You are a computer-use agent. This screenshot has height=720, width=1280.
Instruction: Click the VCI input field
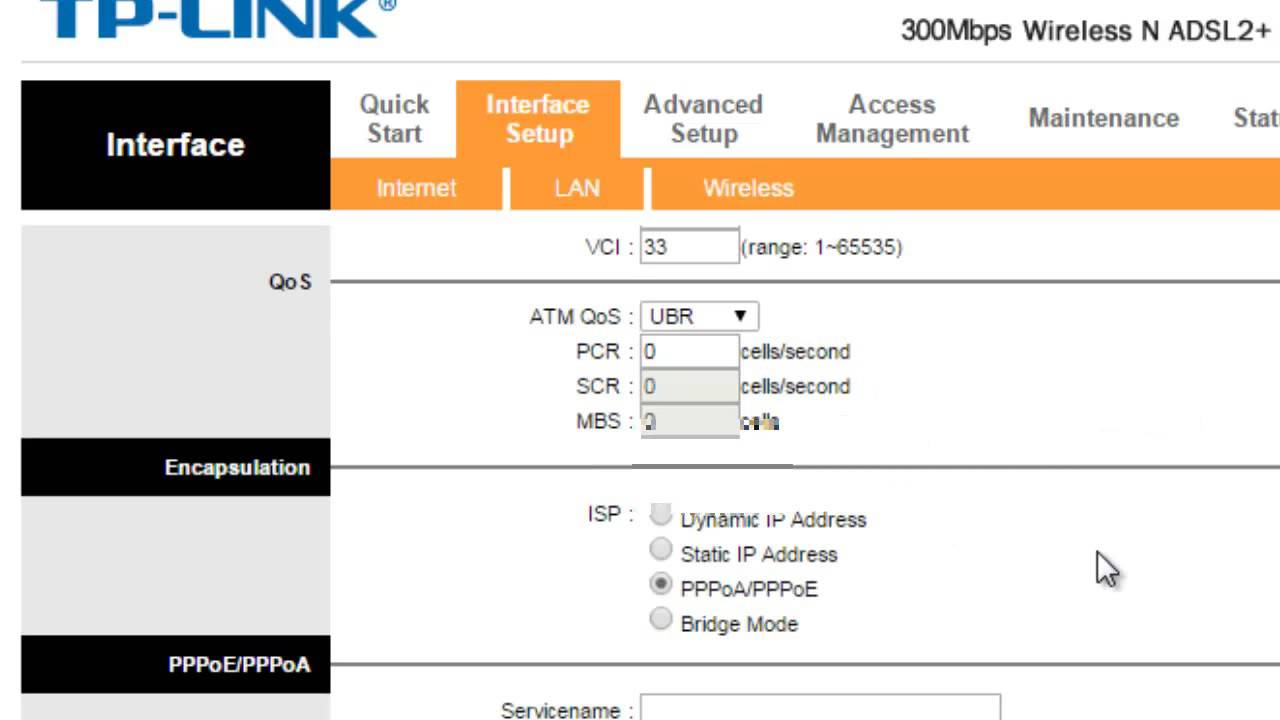[x=689, y=247]
